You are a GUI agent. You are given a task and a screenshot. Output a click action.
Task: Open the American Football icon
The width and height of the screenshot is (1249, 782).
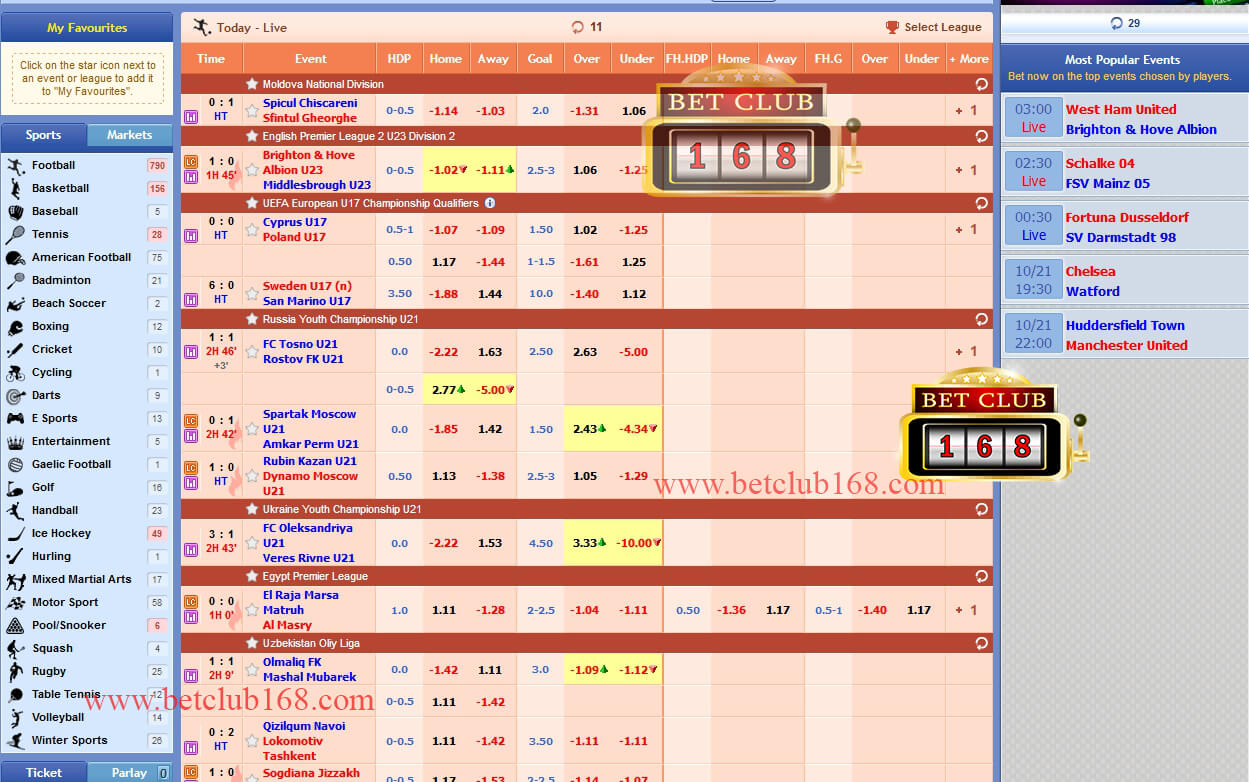point(15,257)
